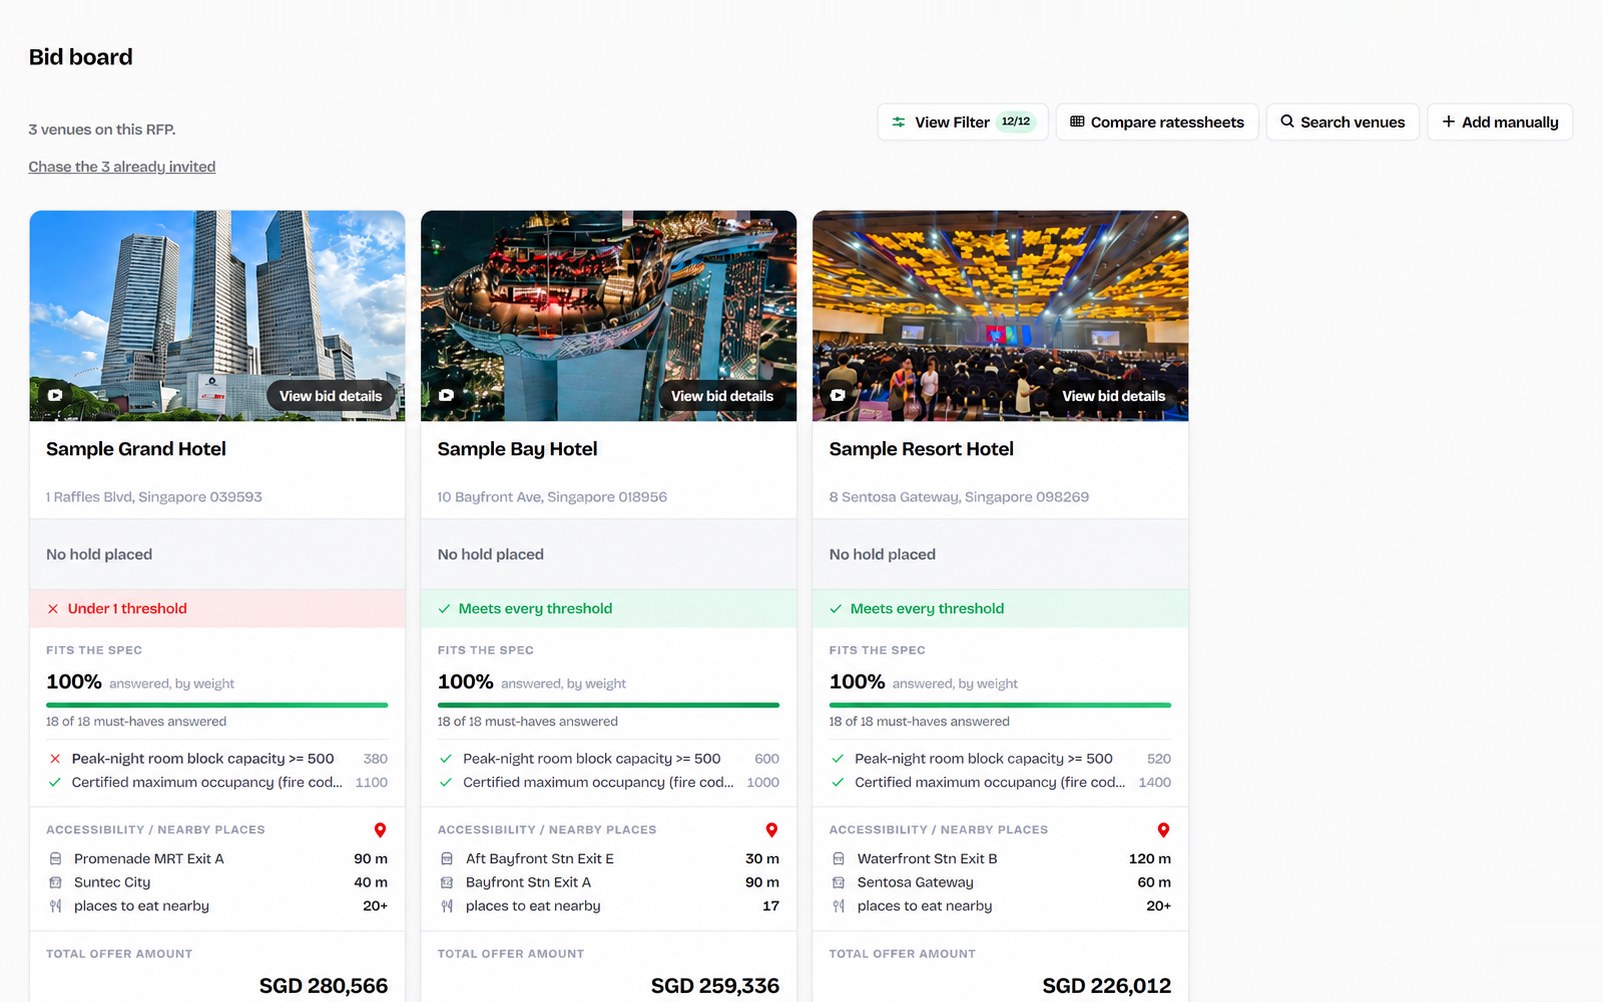The image size is (1603, 1002).
Task: Click the shop icon beside Suntec City
Action: point(55,883)
